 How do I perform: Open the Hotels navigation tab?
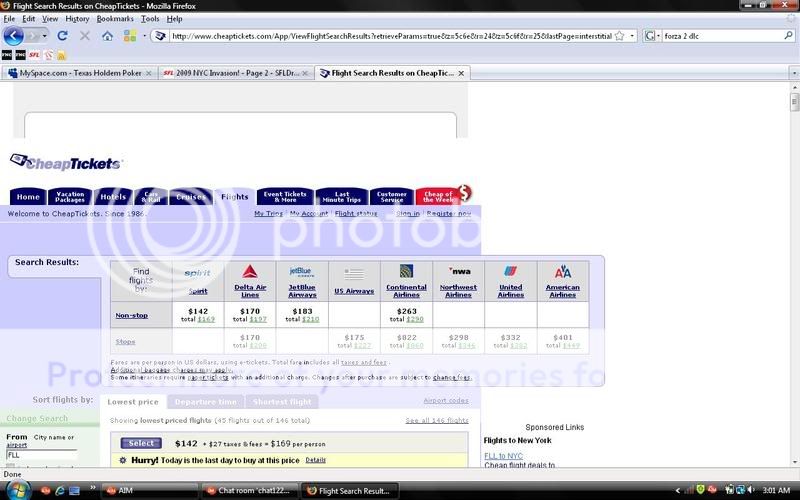tap(113, 197)
